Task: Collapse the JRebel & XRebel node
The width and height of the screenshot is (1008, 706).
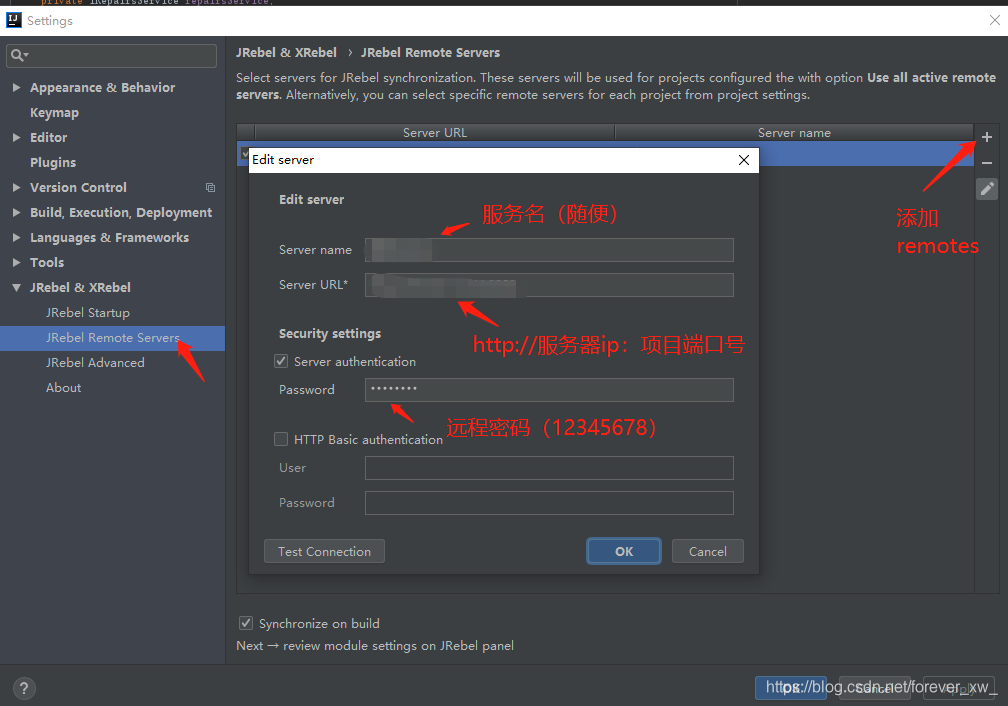Action: click(17, 287)
